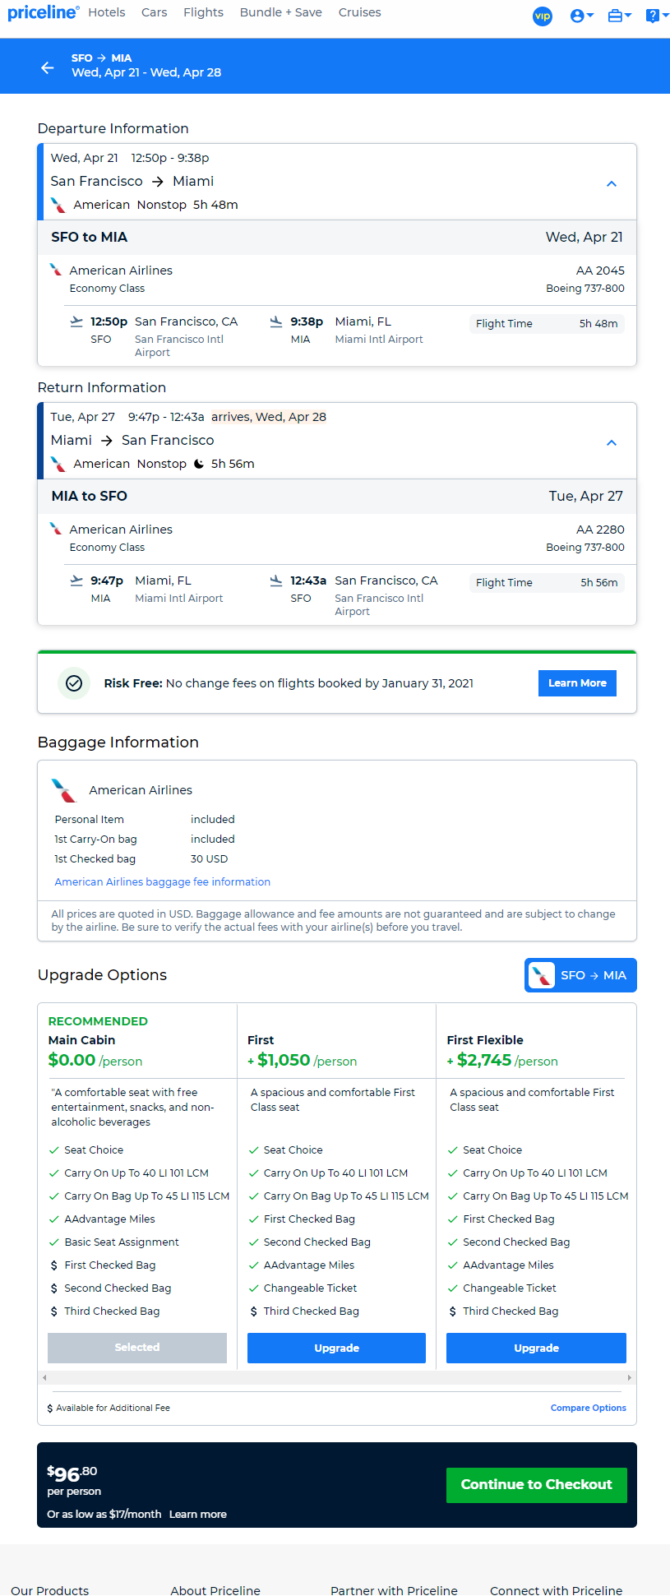Image resolution: width=670 pixels, height=1596 pixels.
Task: Open the help question mark icon
Action: 653,16
